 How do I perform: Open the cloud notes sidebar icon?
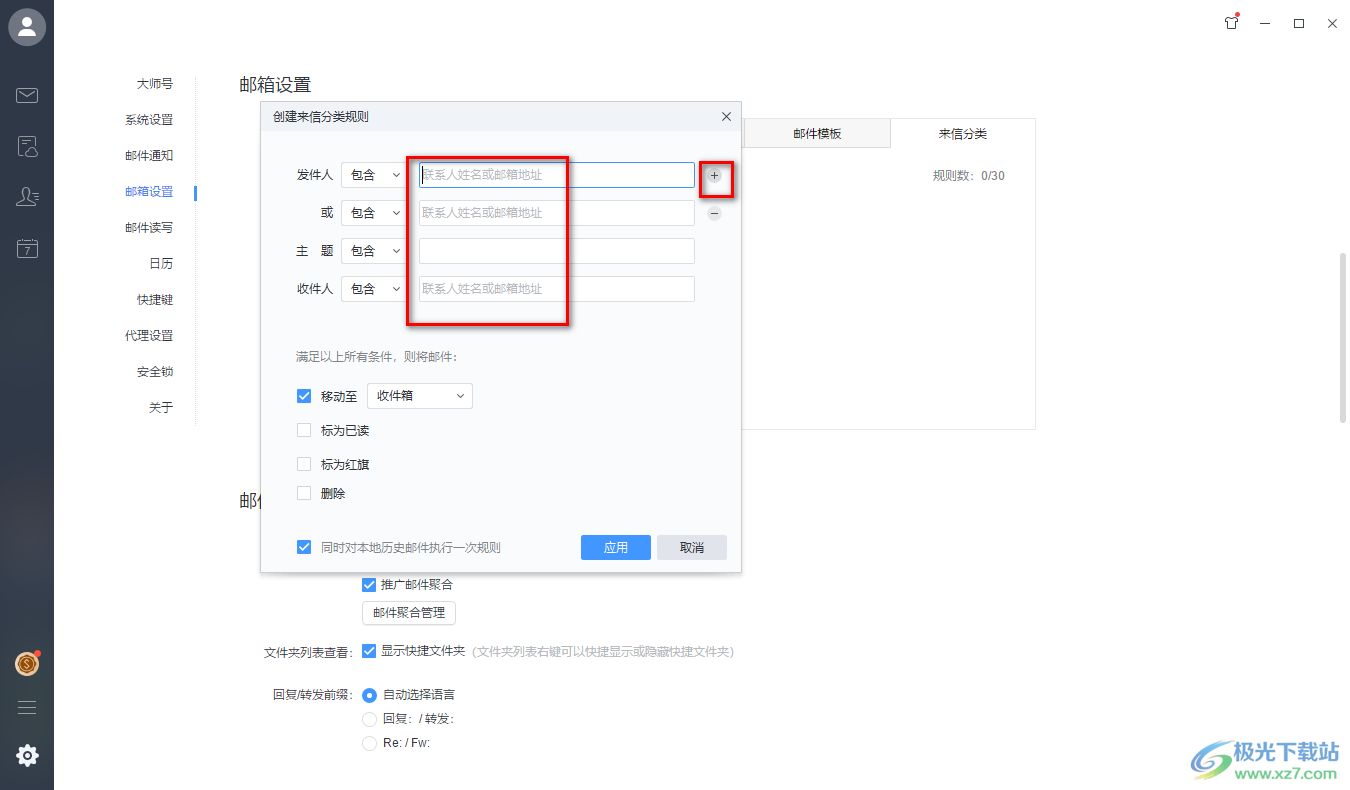(x=27, y=147)
